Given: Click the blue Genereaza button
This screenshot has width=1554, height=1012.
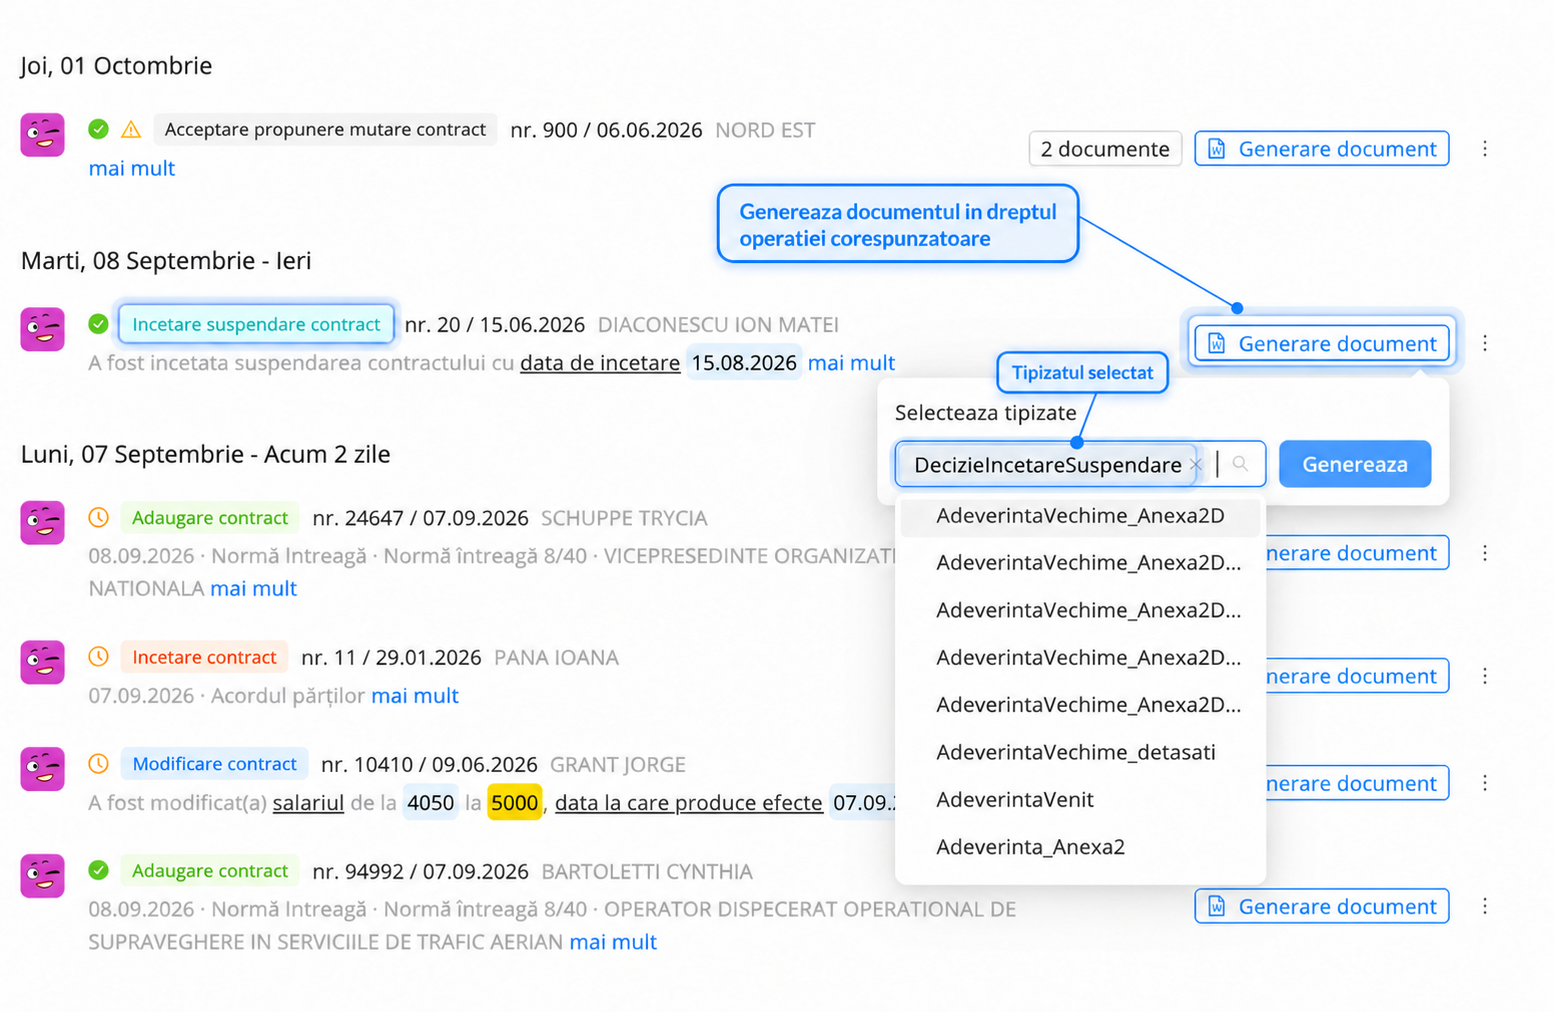Looking at the screenshot, I should pos(1355,464).
